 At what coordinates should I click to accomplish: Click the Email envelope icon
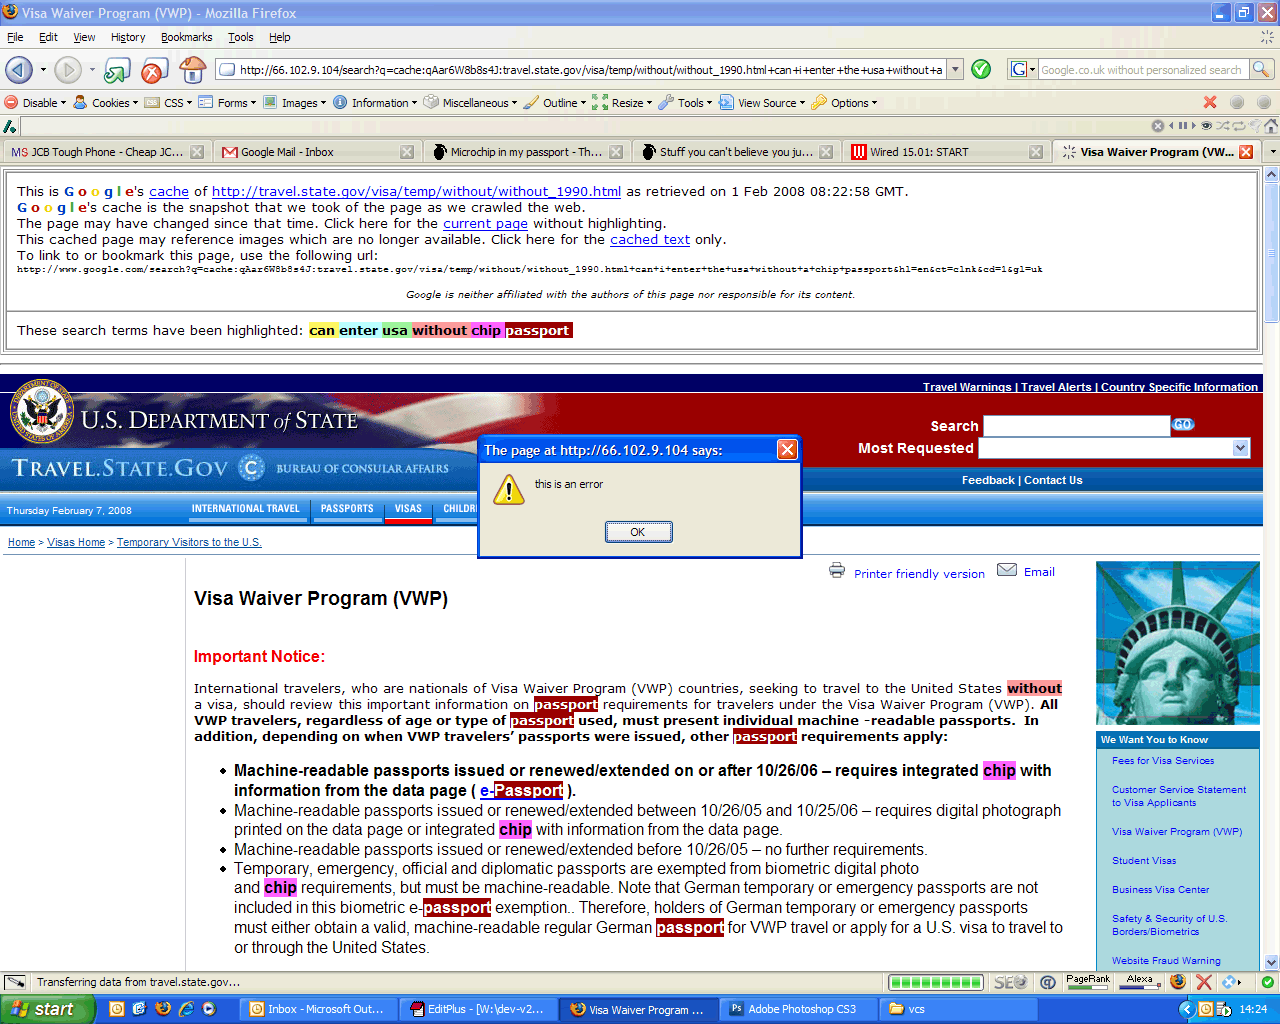[x=1007, y=570]
